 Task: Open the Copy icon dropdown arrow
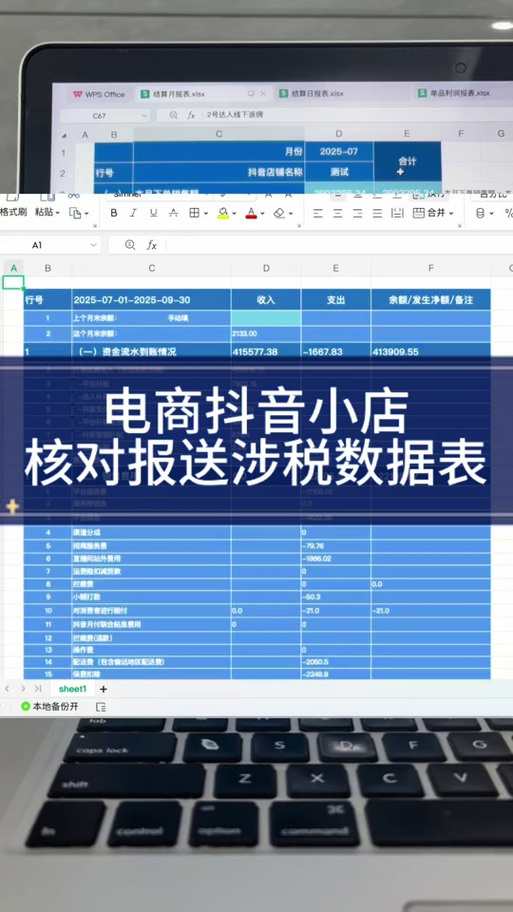pos(86,213)
